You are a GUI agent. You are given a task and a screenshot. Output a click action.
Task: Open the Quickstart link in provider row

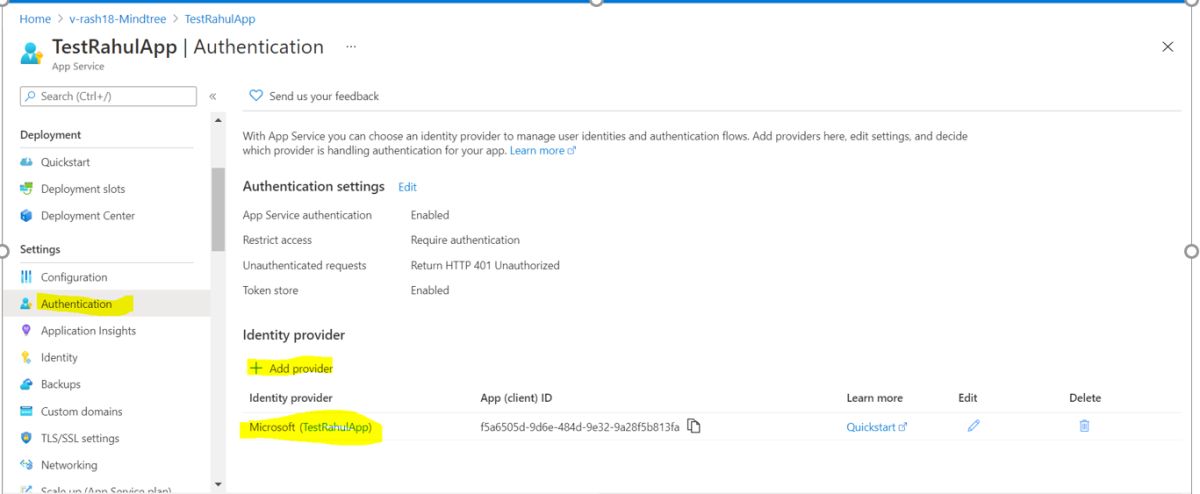pos(877,427)
